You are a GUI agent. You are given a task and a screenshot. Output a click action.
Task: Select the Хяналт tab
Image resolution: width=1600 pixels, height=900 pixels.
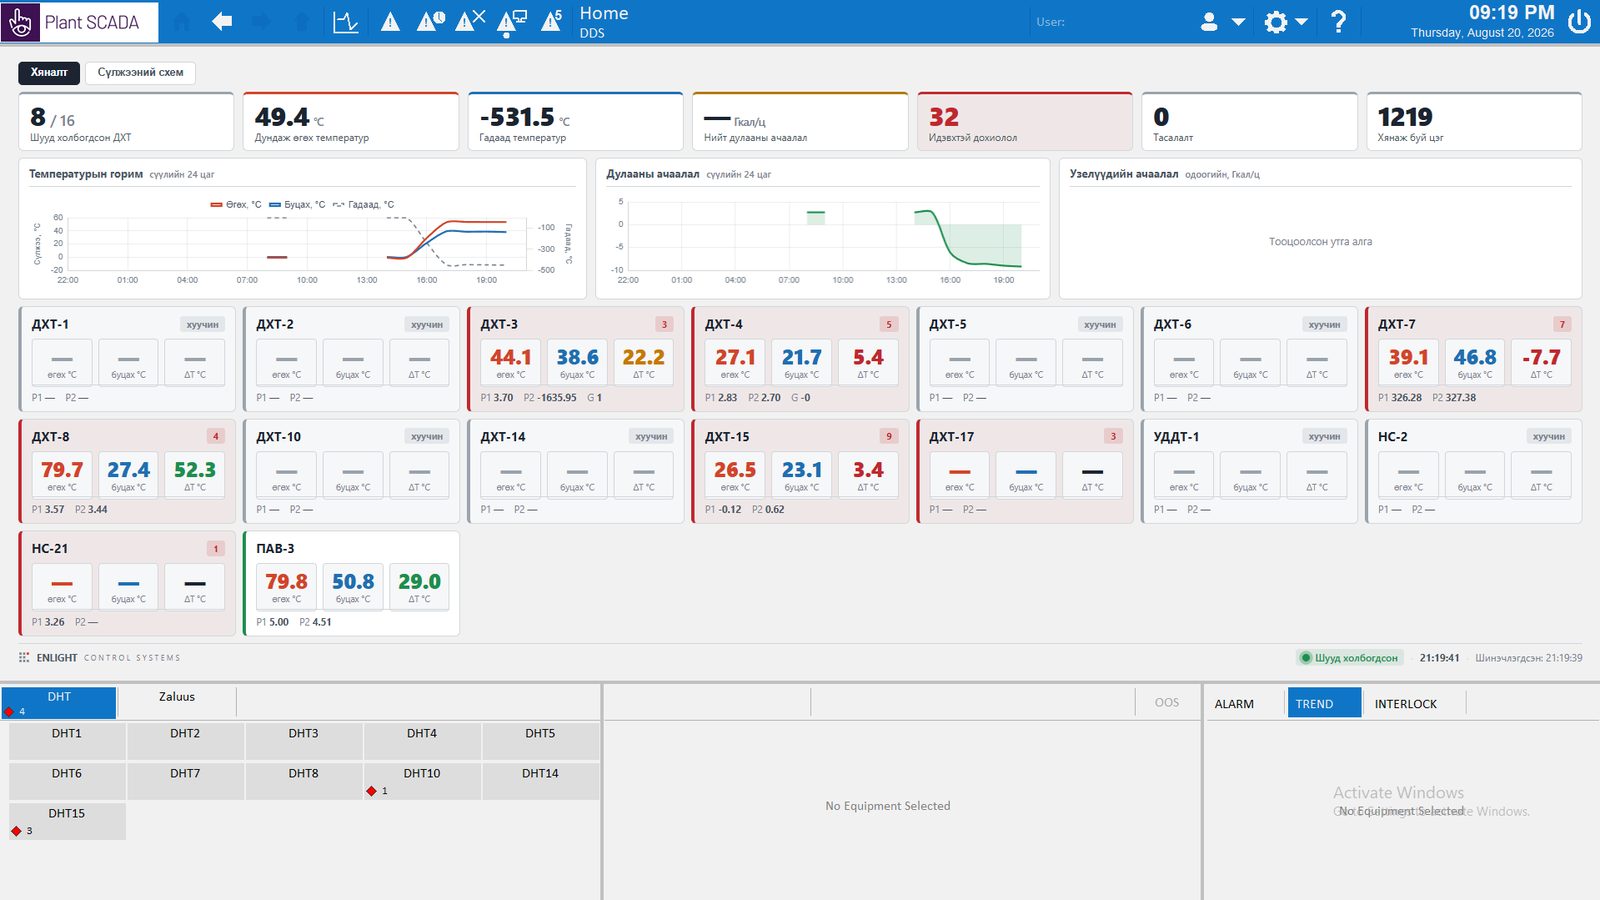click(49, 72)
